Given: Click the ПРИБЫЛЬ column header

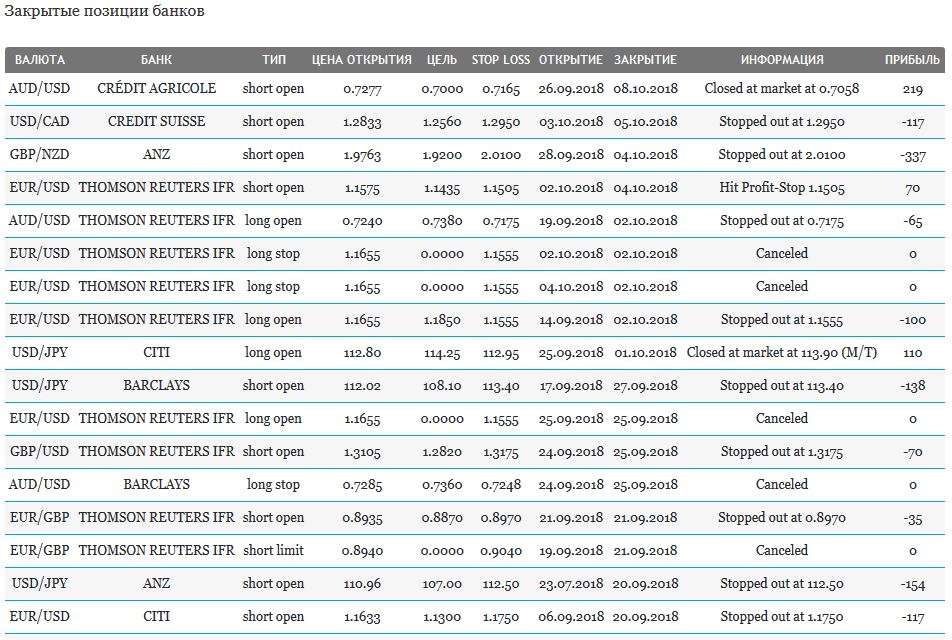Looking at the screenshot, I should [912, 60].
